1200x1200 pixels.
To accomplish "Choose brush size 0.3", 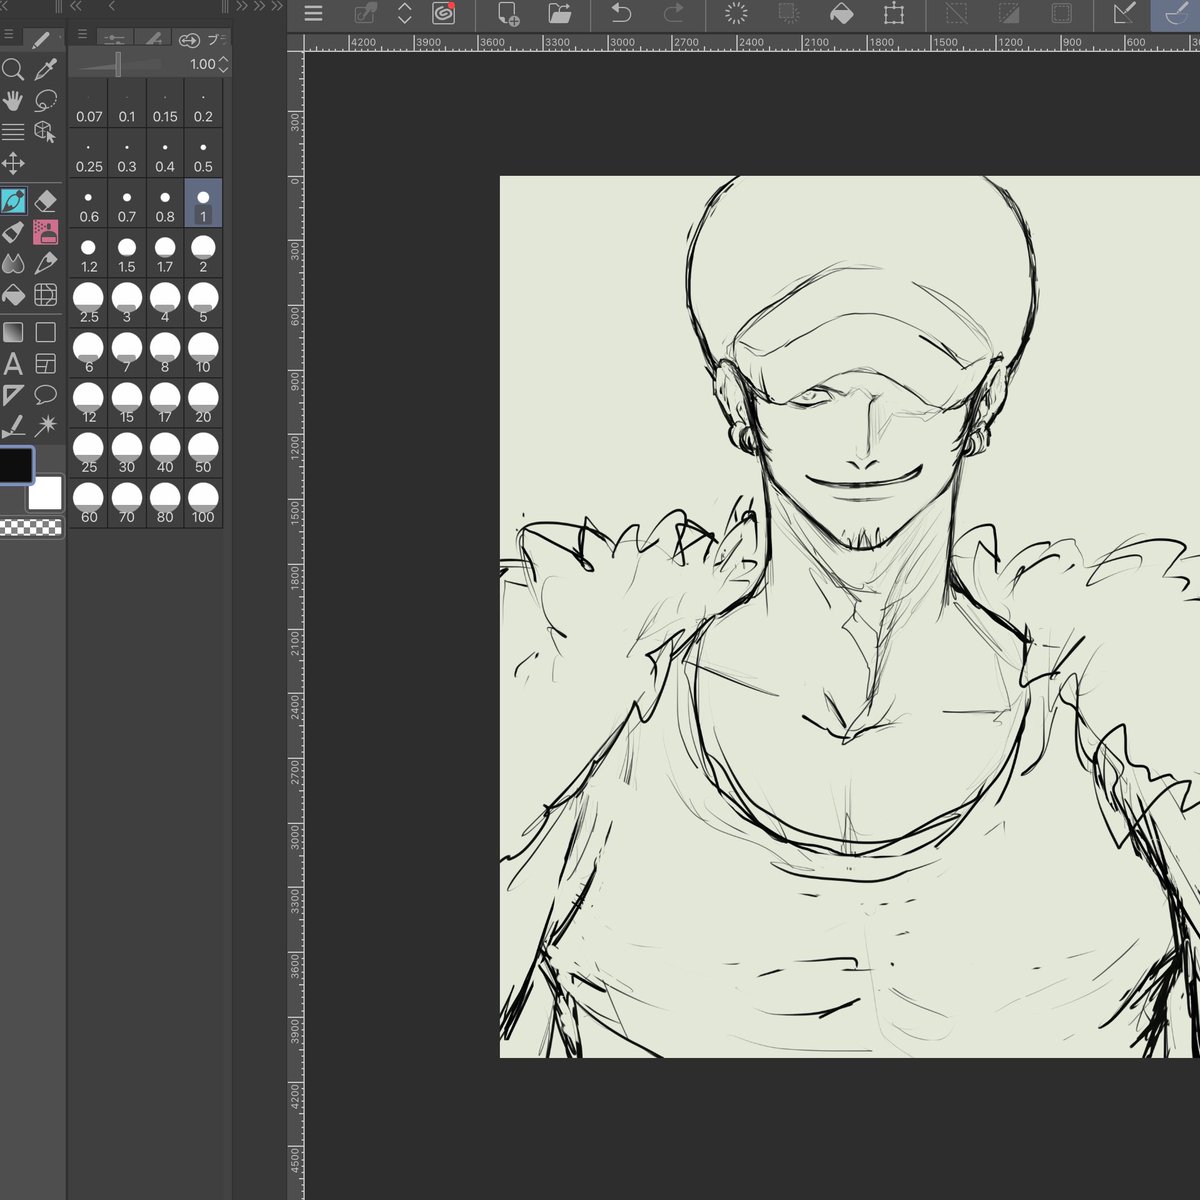I will point(127,154).
